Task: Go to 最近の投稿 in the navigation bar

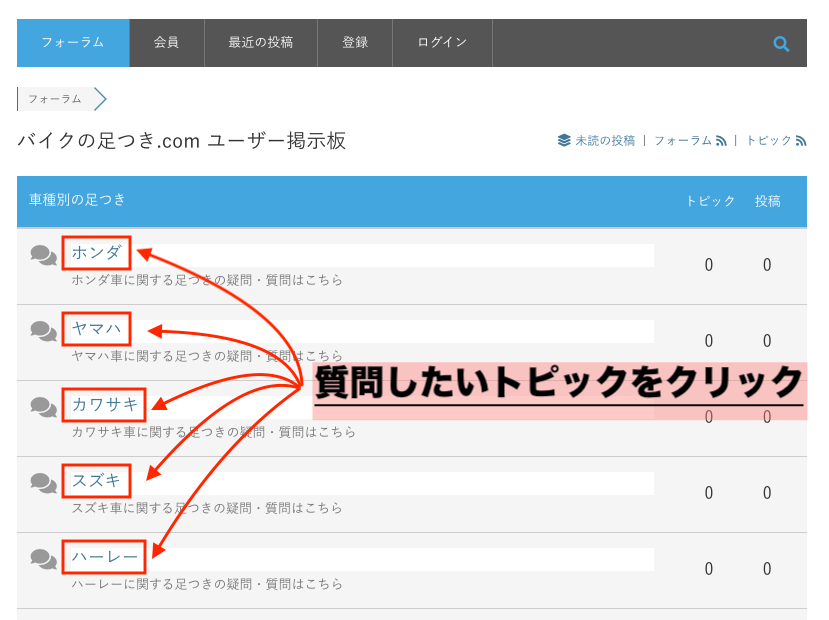Action: pos(260,42)
